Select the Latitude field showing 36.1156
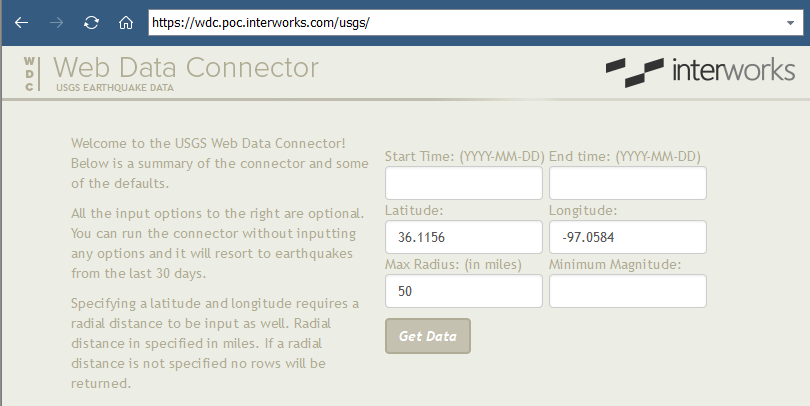The width and height of the screenshot is (810, 406). pyautogui.click(x=464, y=237)
